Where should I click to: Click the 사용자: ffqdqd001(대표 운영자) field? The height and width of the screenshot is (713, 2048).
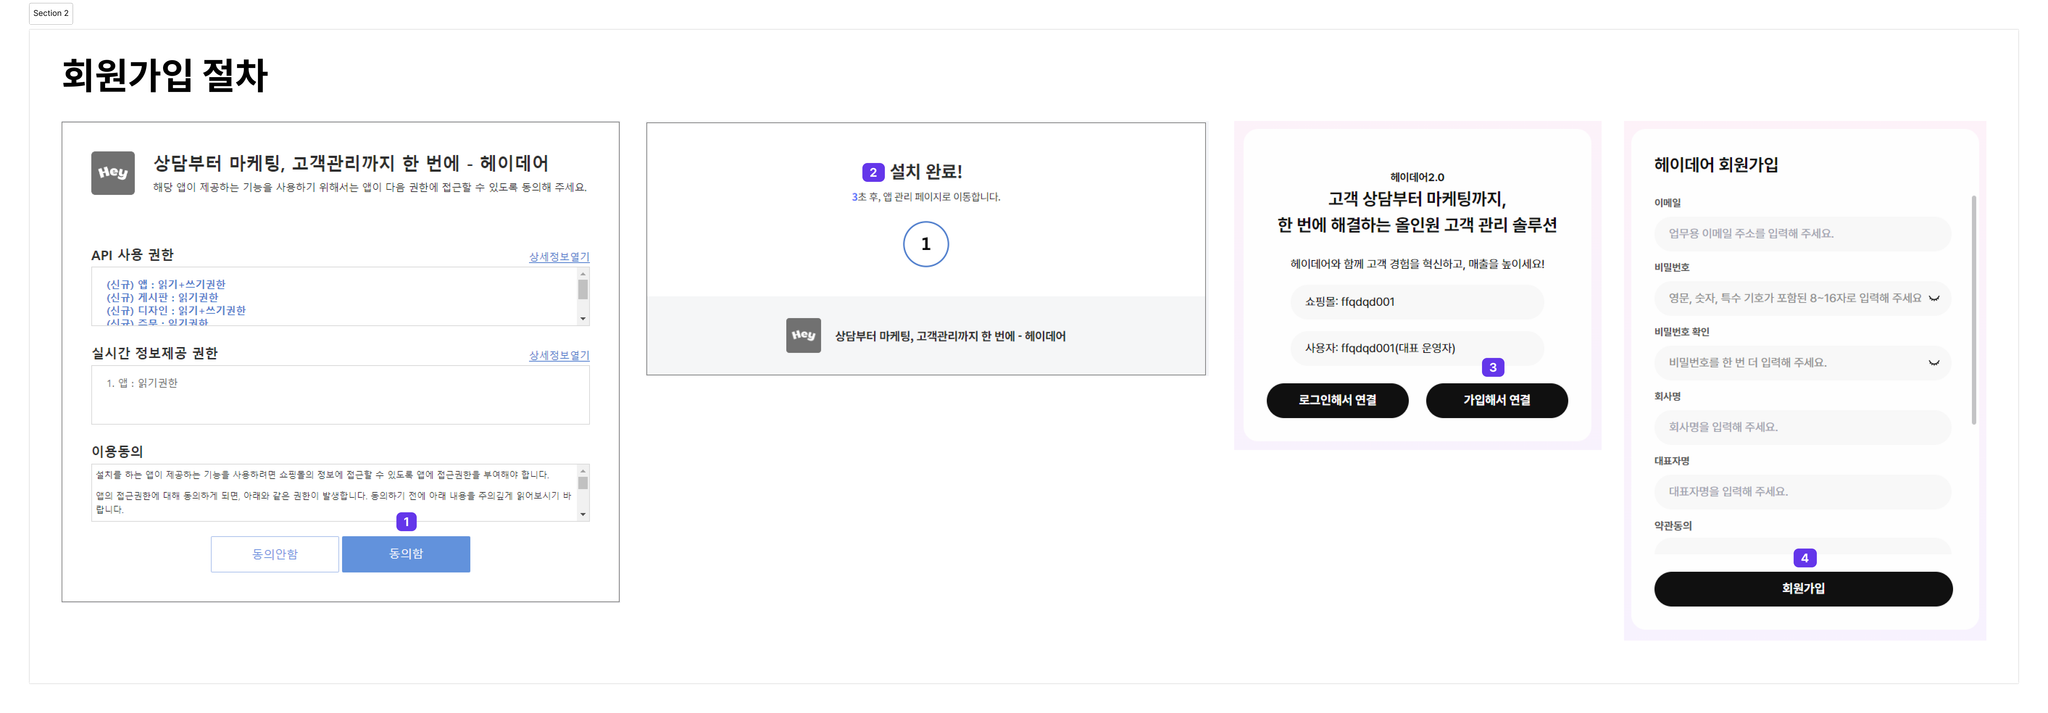tap(1416, 348)
